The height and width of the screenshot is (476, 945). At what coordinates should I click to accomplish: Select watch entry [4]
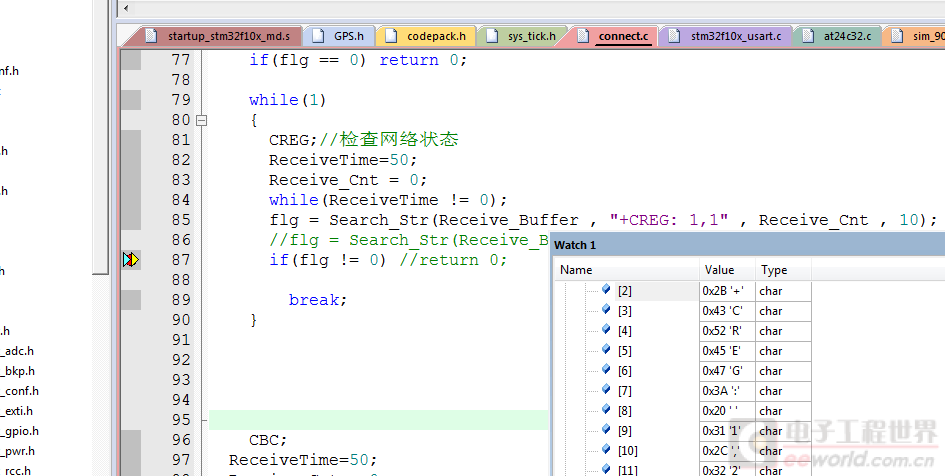coord(624,331)
